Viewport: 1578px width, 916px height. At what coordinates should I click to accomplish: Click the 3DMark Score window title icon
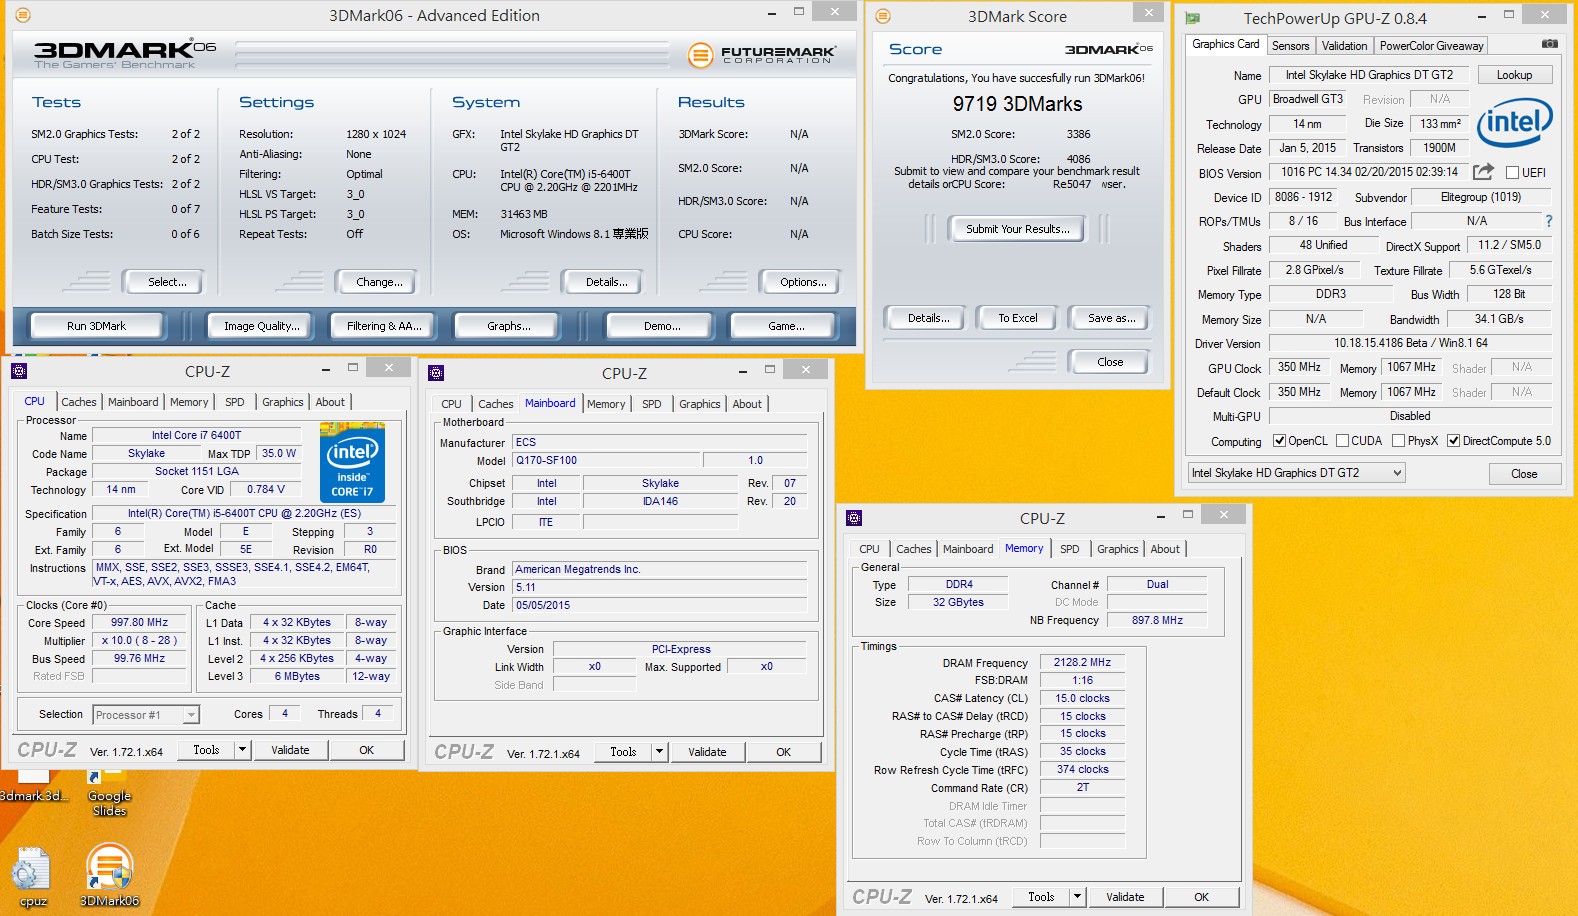pyautogui.click(x=883, y=16)
